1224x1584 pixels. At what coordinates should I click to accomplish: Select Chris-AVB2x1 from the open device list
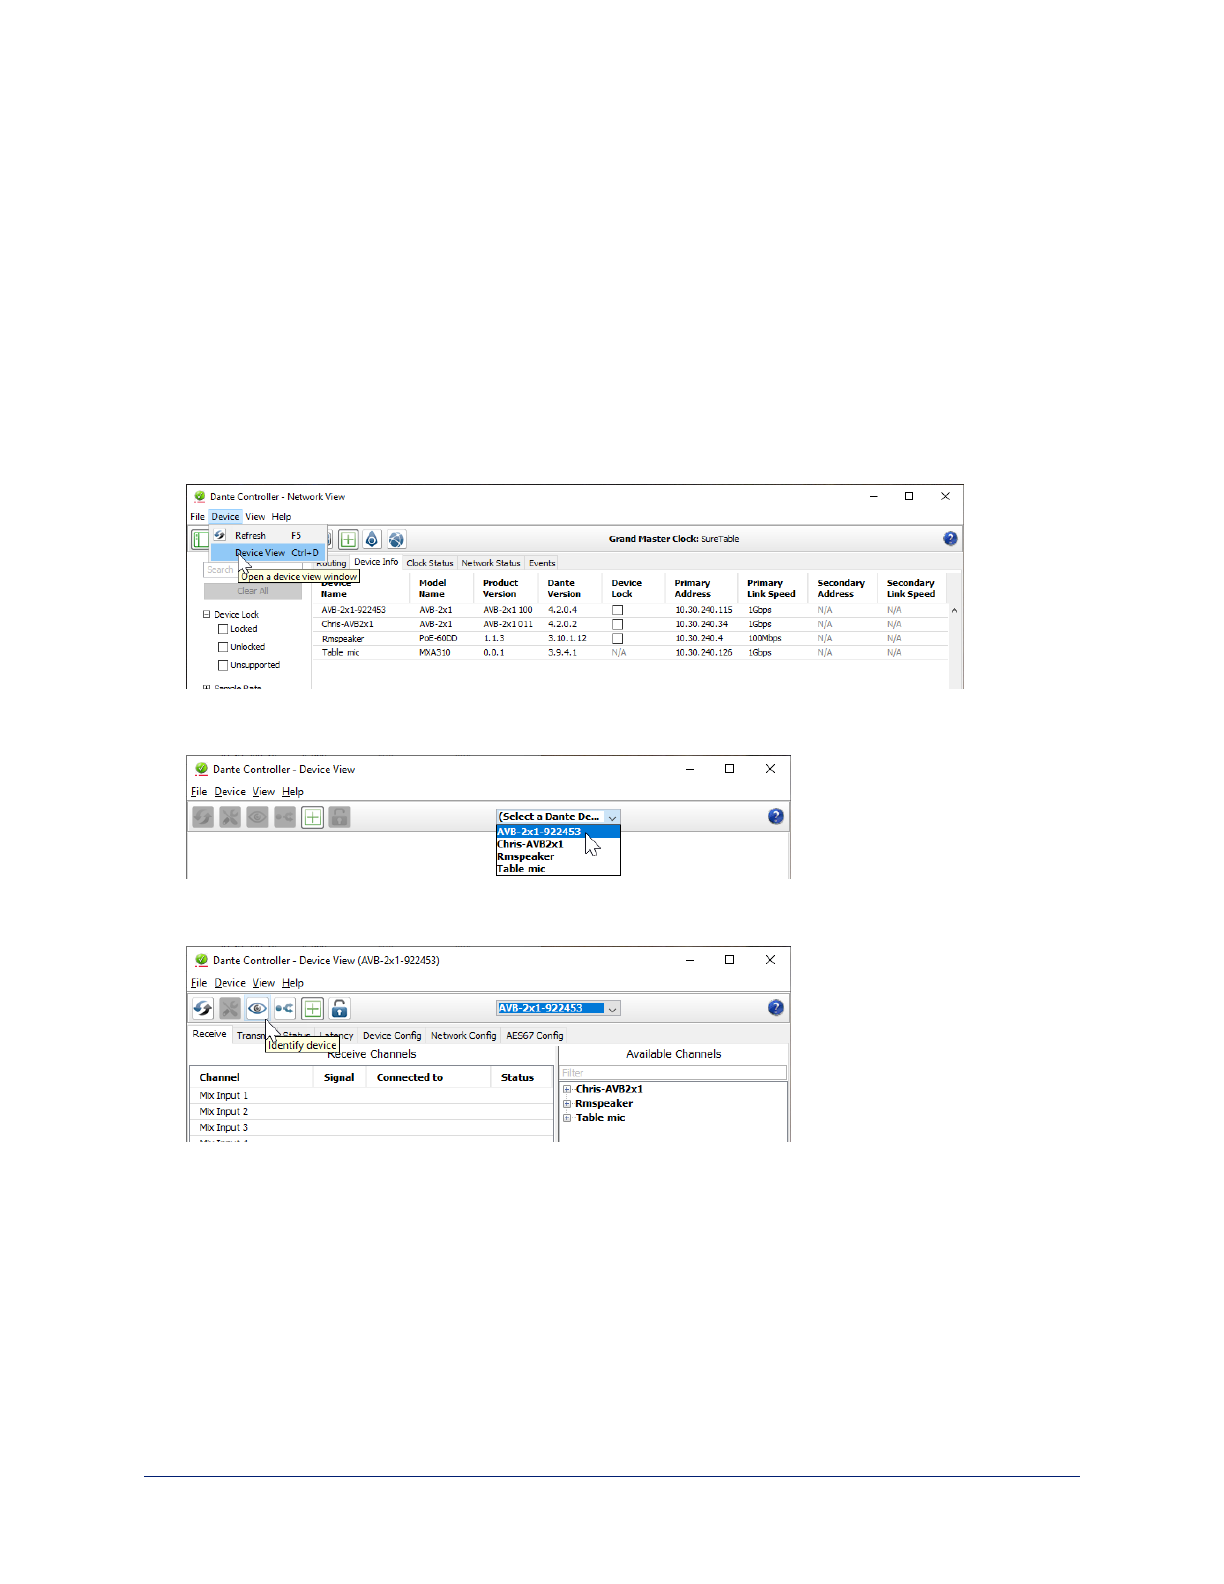tap(530, 844)
